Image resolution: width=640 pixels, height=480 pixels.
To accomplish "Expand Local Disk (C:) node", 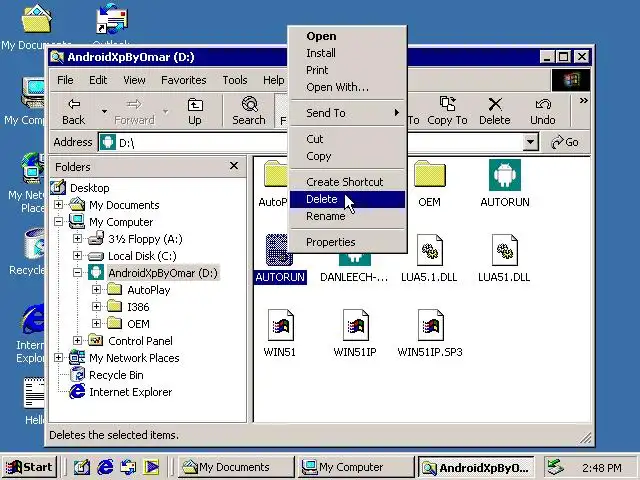I will [x=78, y=256].
